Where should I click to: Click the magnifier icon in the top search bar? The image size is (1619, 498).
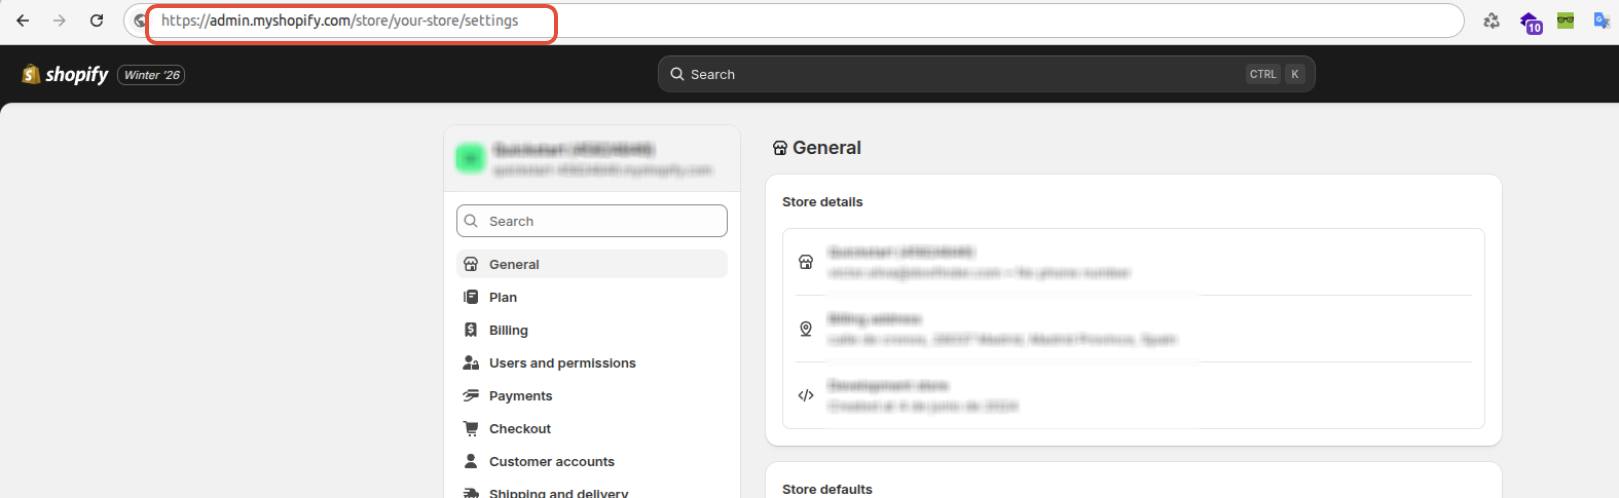click(x=677, y=74)
